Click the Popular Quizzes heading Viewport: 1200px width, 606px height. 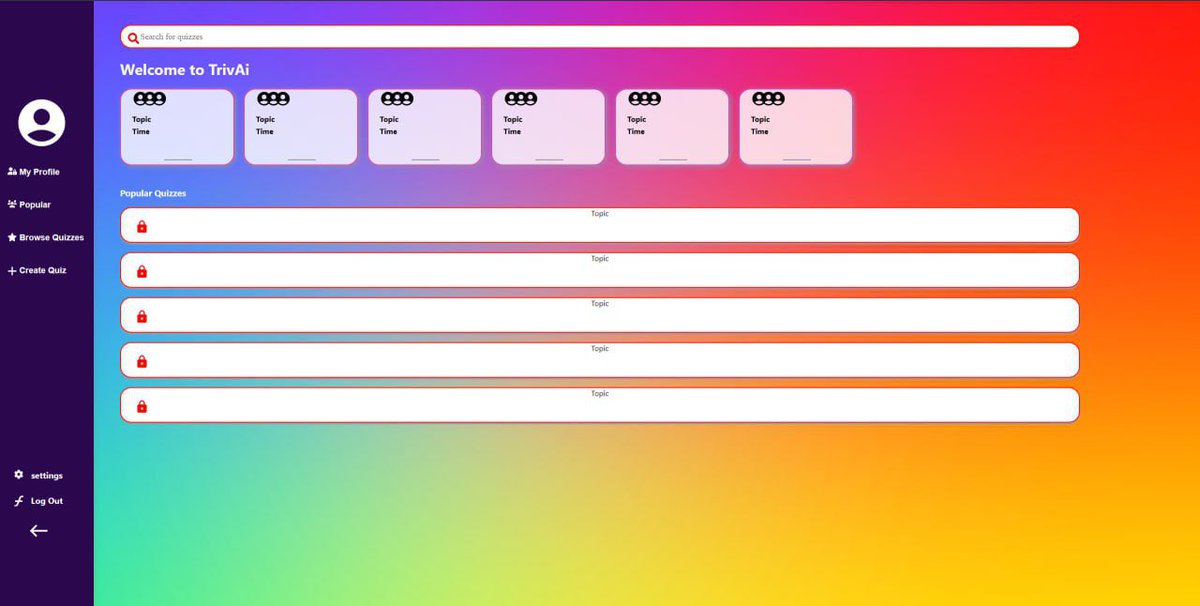click(x=153, y=193)
